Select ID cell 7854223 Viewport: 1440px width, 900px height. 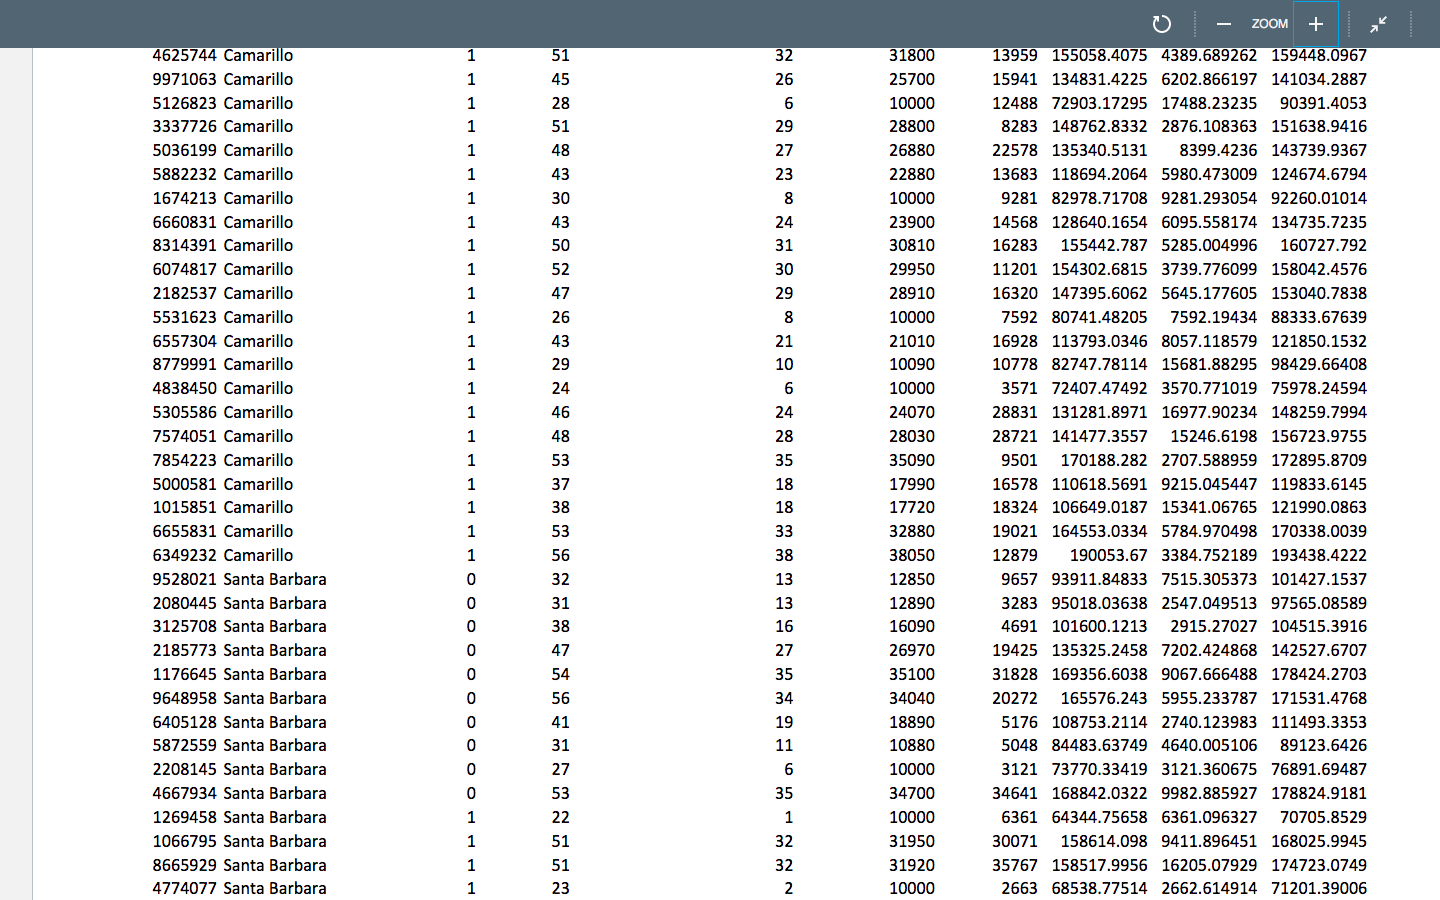184,460
